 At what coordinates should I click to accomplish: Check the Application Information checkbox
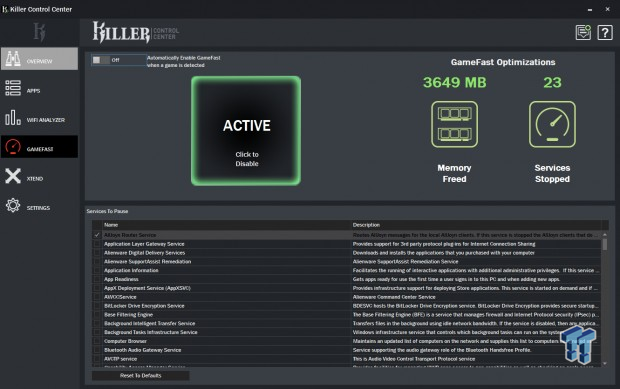coord(97,270)
